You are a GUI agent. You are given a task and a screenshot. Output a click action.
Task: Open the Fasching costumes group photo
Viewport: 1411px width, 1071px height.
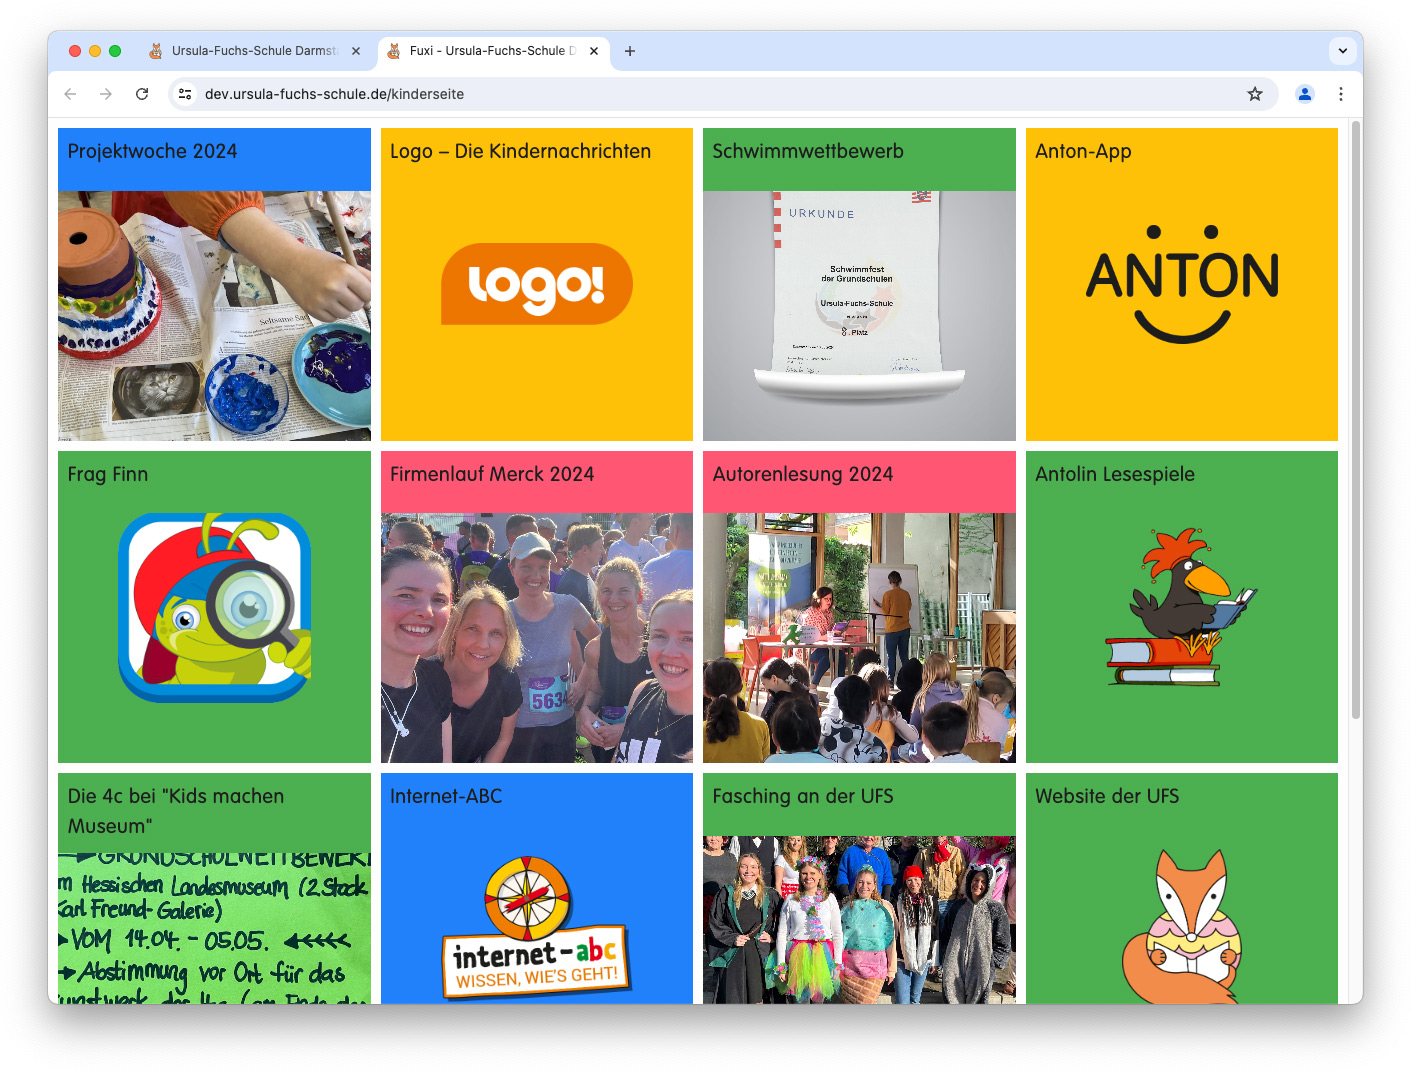pyautogui.click(x=859, y=920)
